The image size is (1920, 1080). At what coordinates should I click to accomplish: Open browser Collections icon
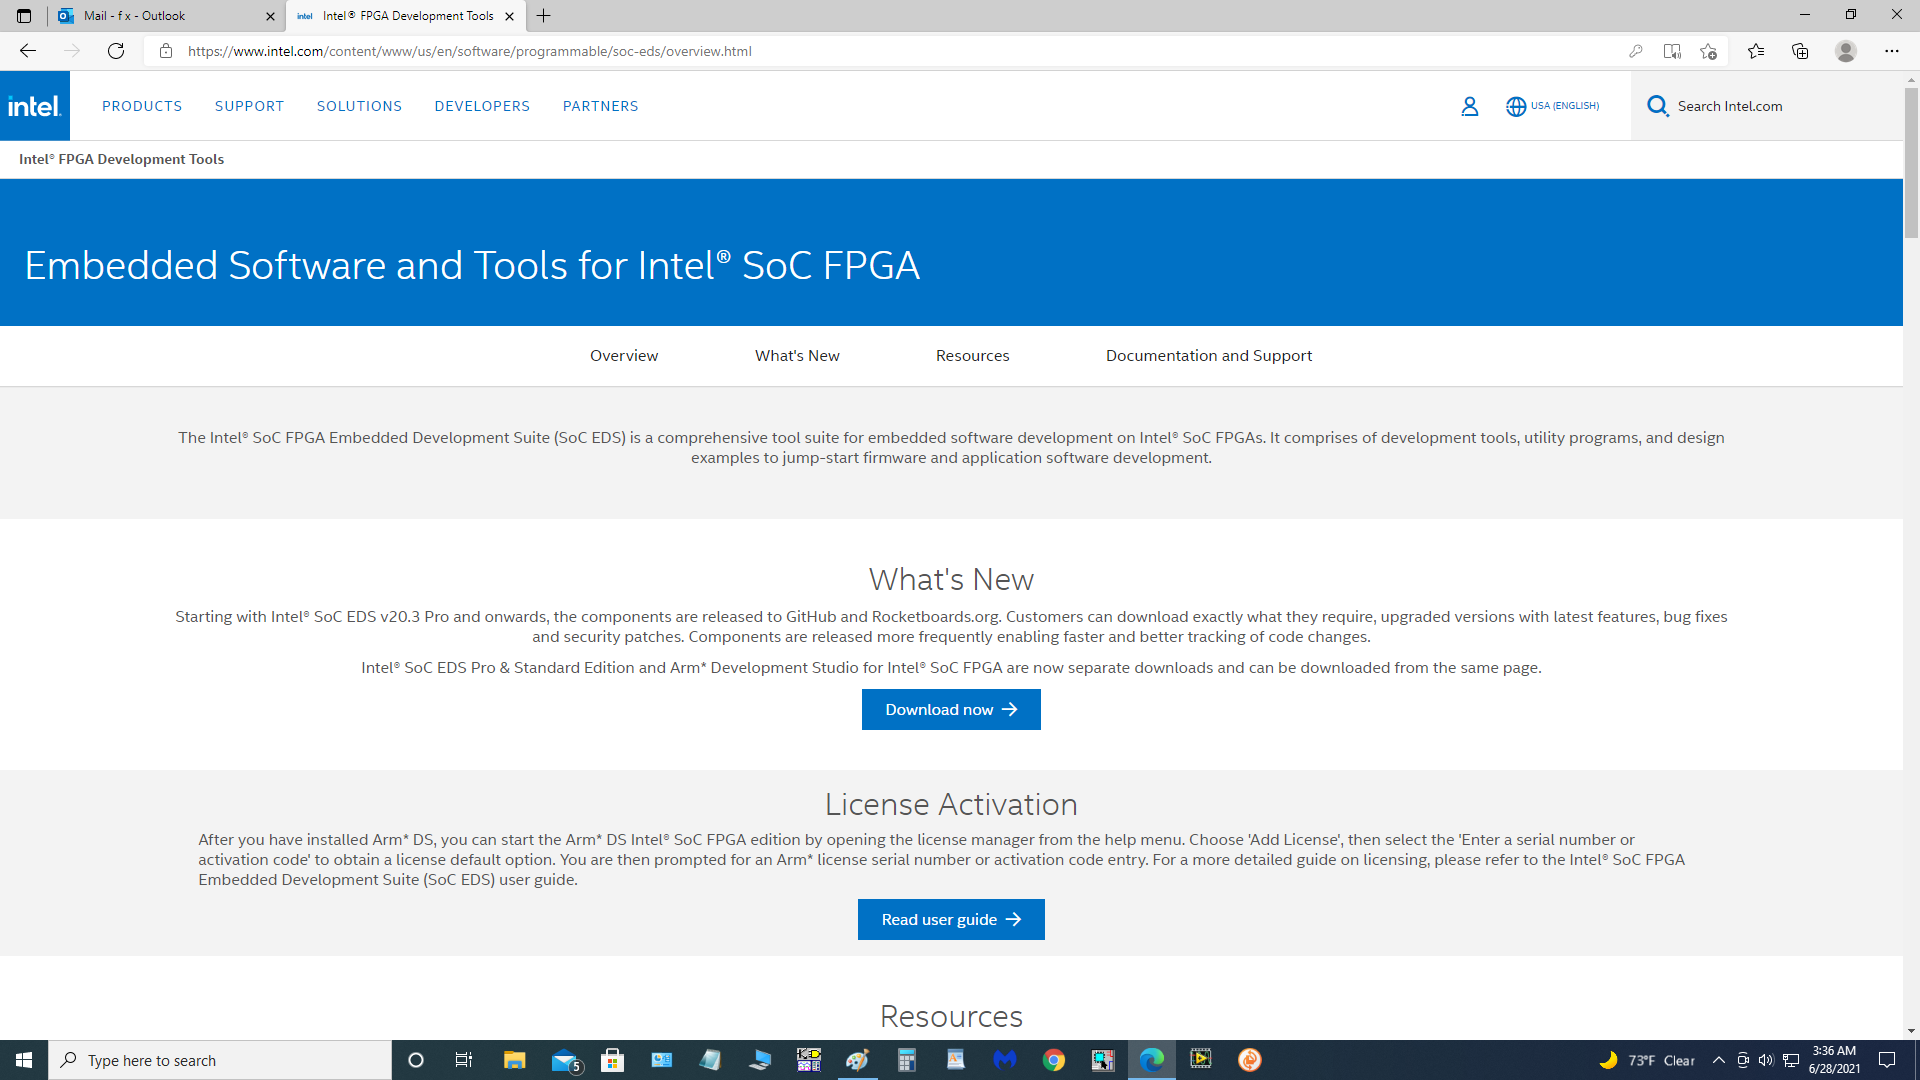click(1800, 51)
